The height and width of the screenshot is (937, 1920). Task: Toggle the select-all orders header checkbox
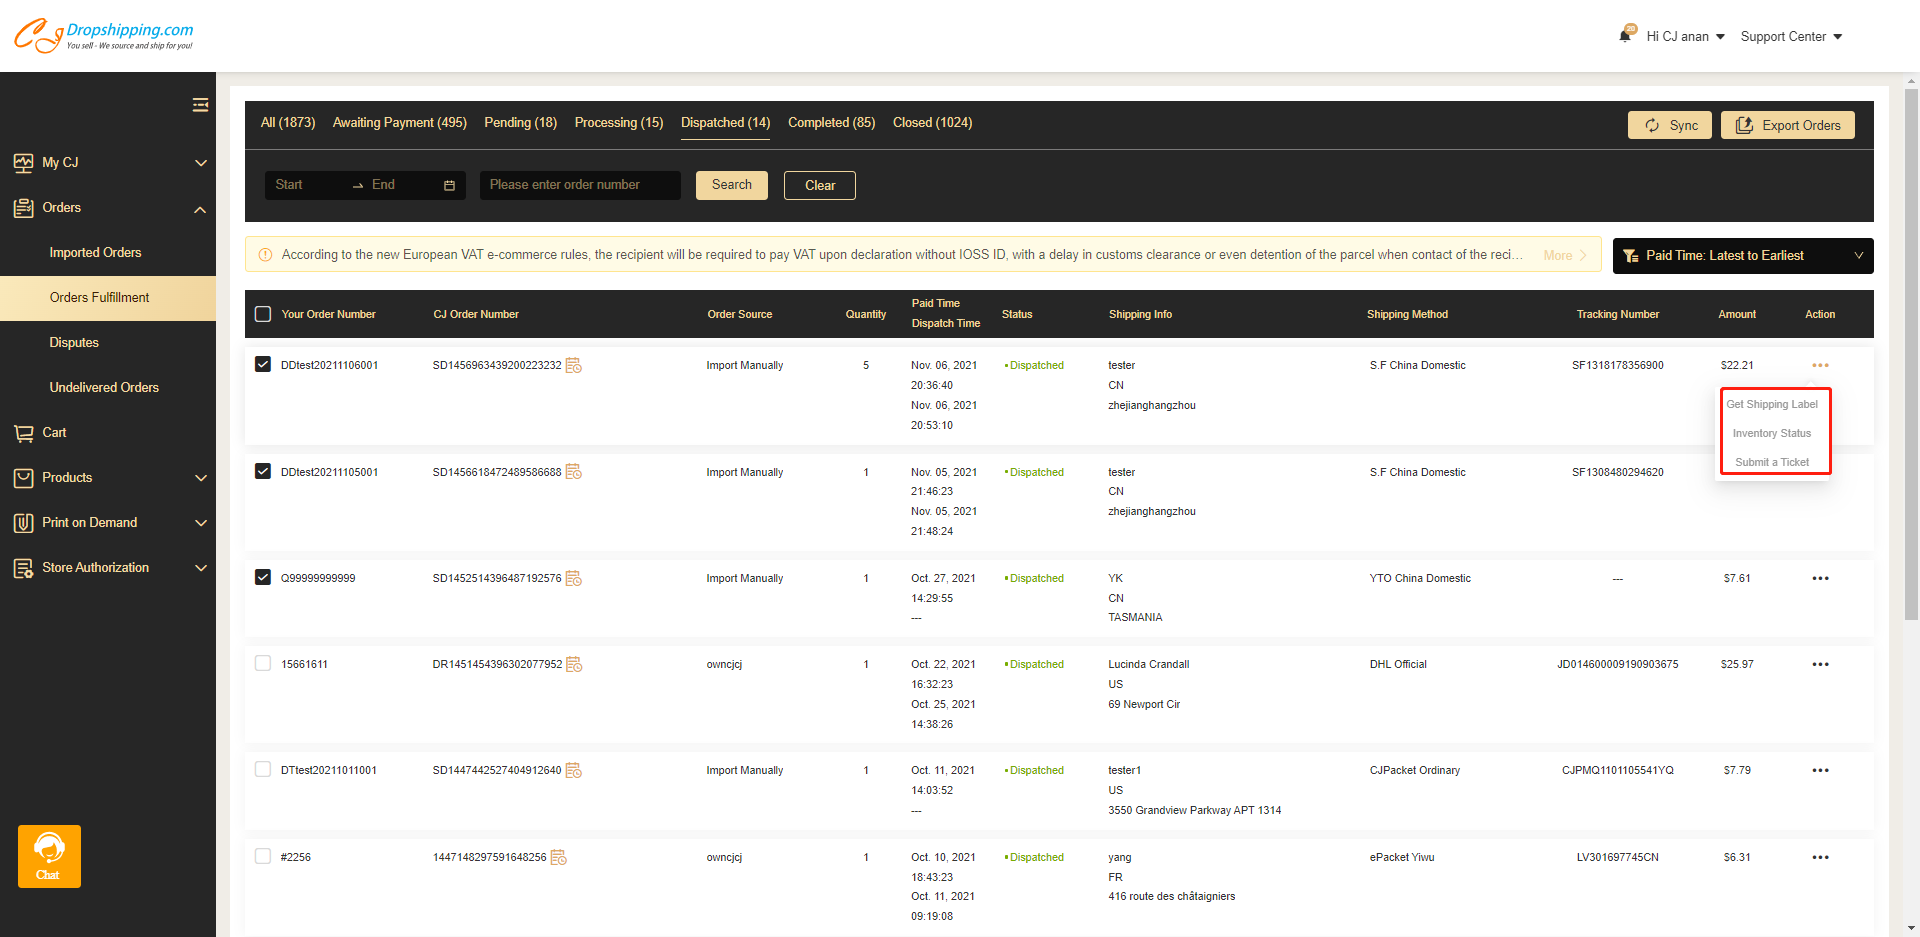click(263, 314)
